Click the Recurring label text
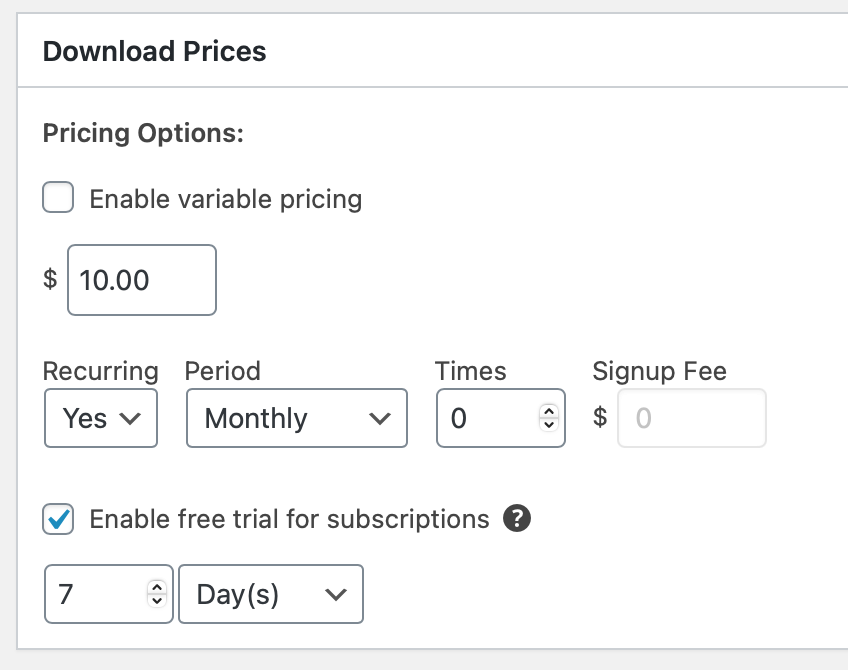 pyautogui.click(x=101, y=372)
